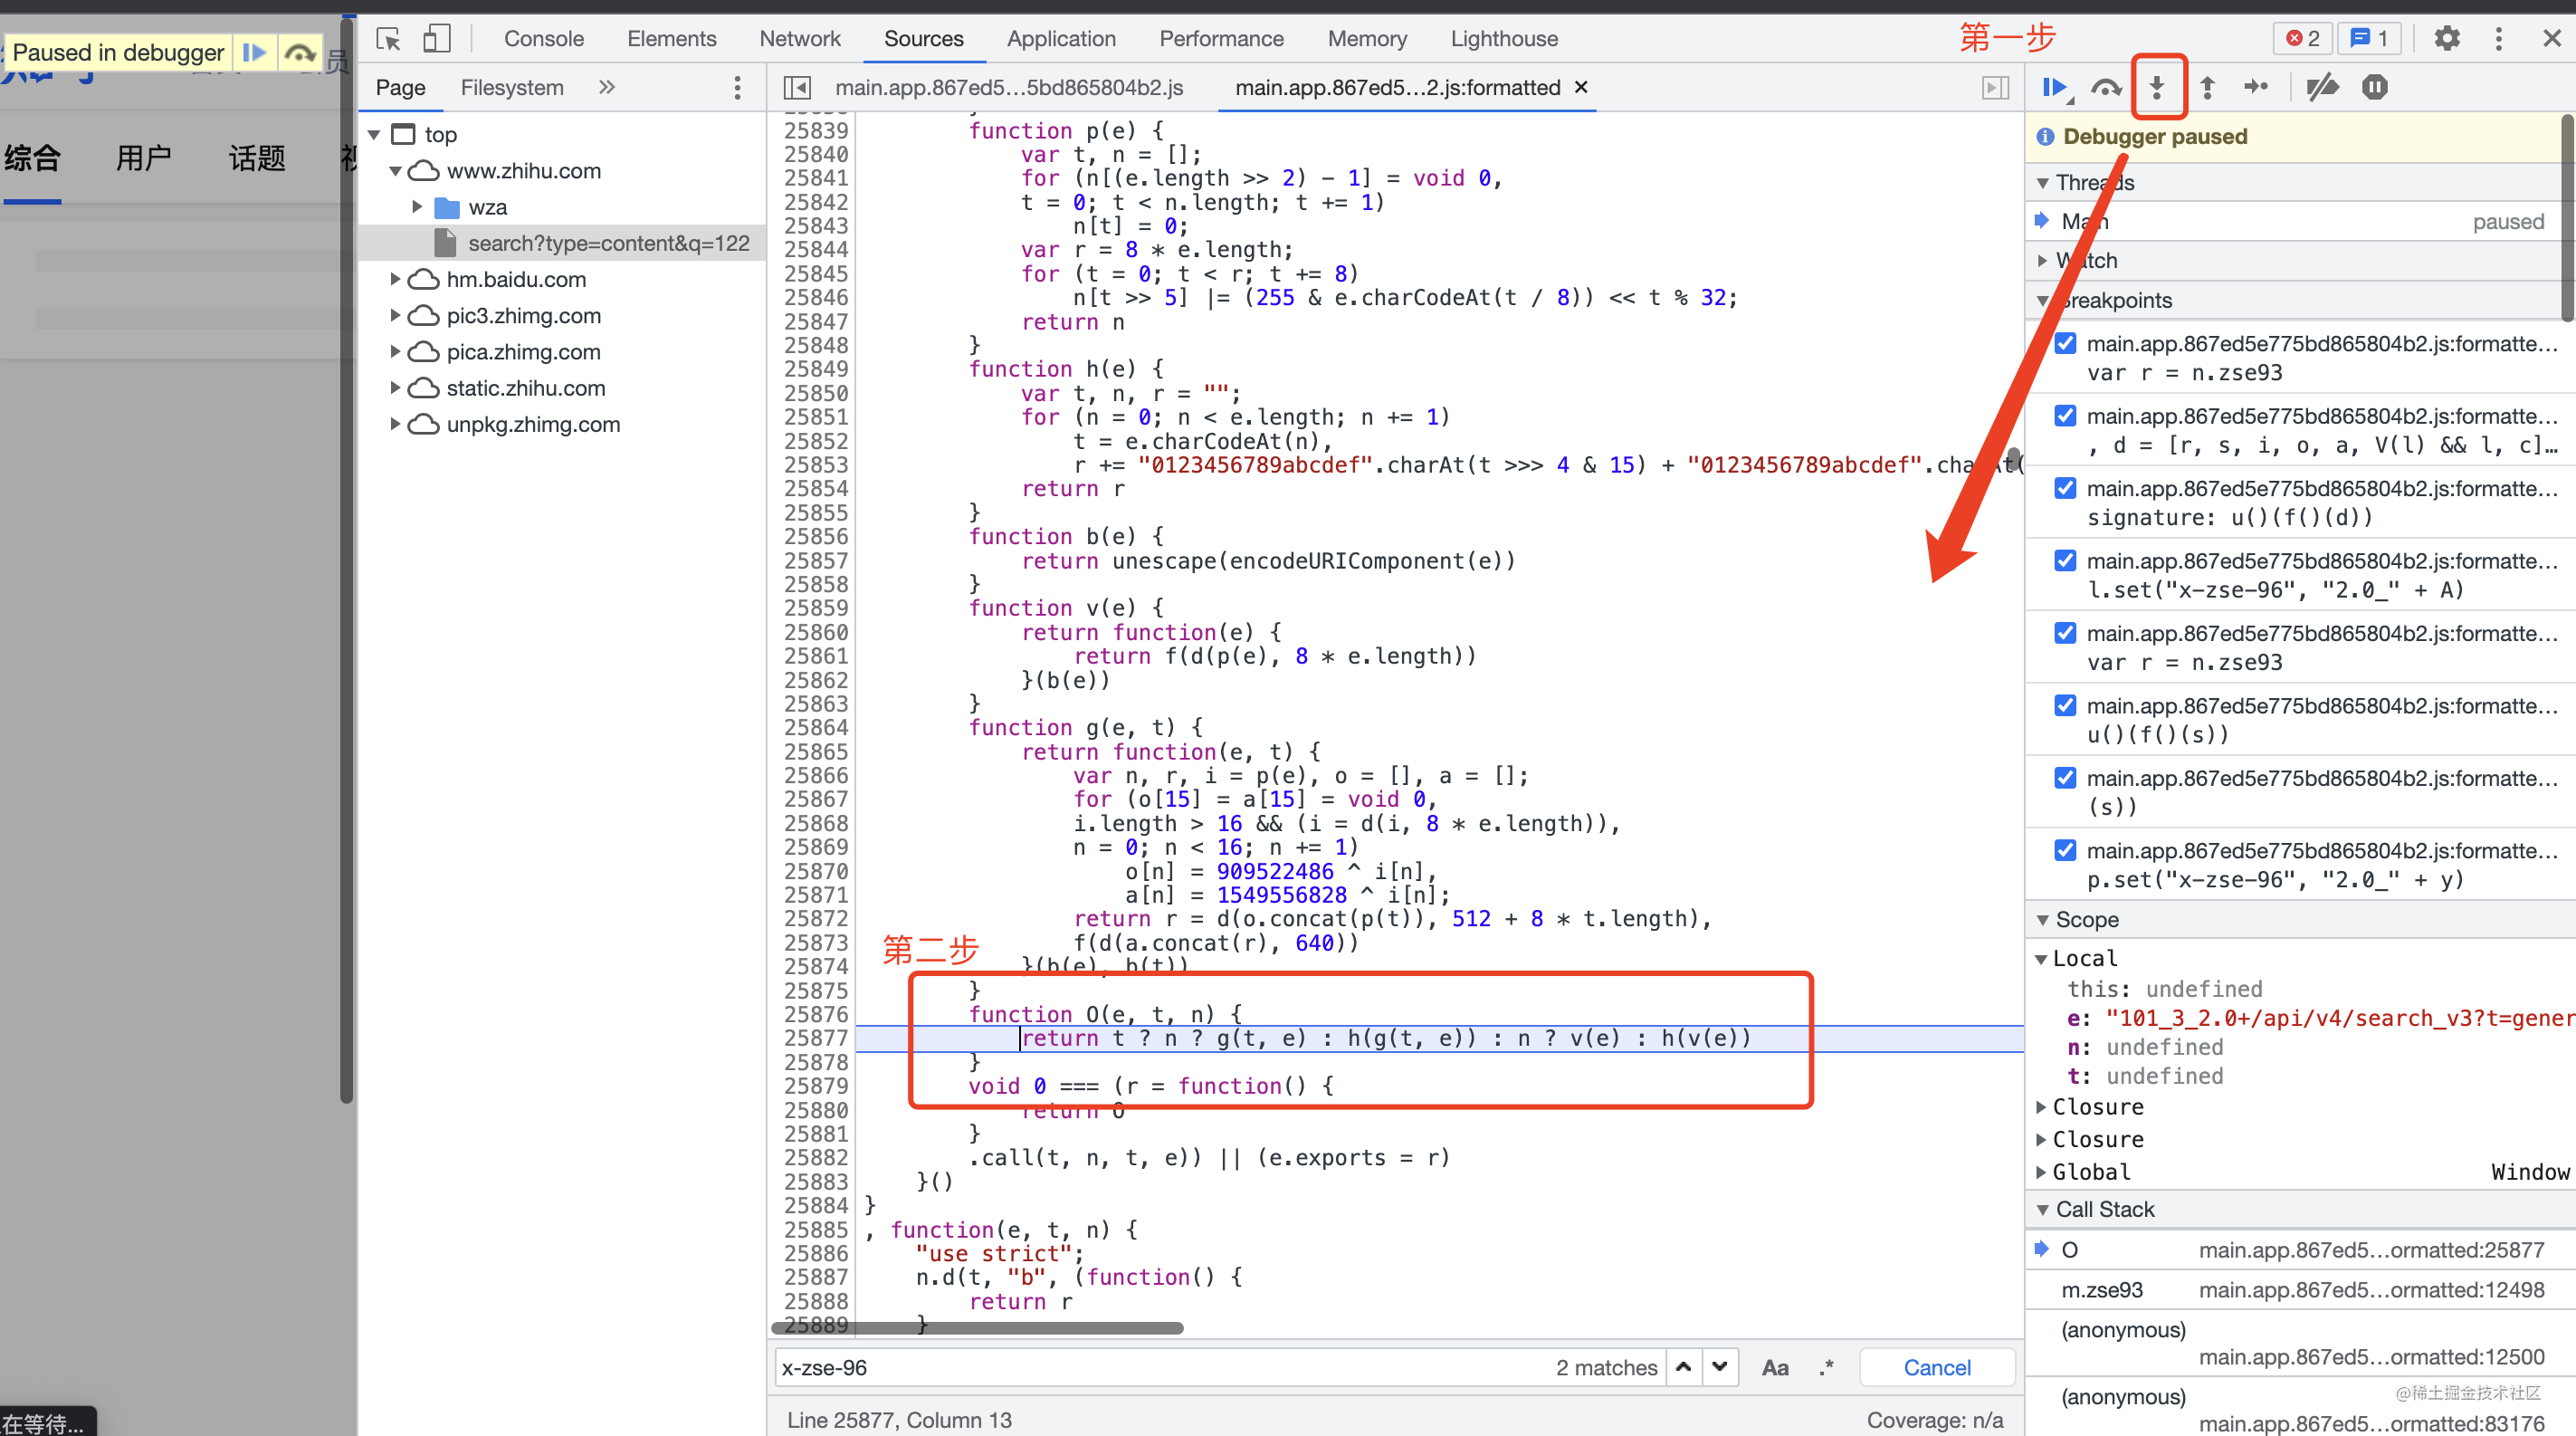The height and width of the screenshot is (1436, 2576).
Task: Click the Step icon in debugger toolbar
Action: [2256, 88]
